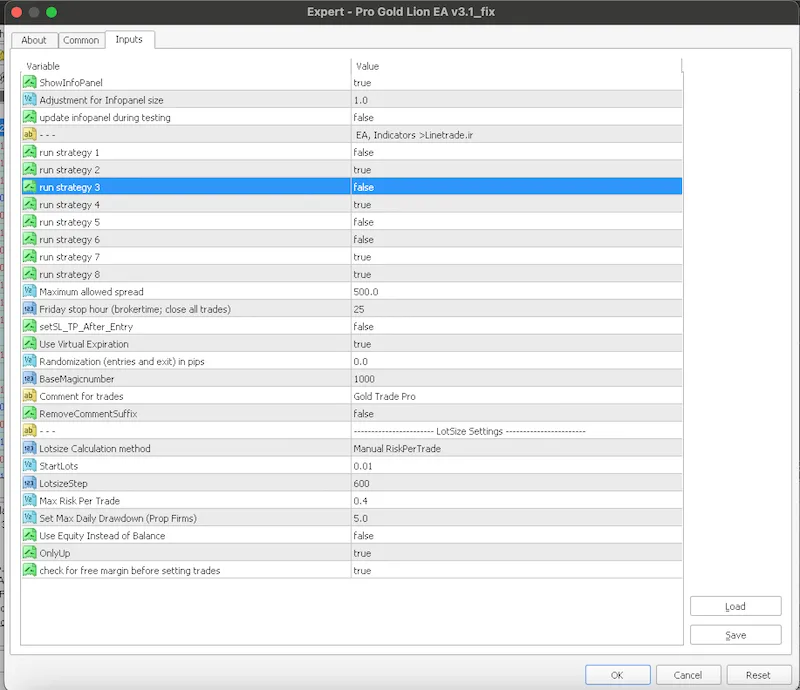Click icon beside Adjustment for Infopanel size
Screen dimensions: 800x690
30,100
